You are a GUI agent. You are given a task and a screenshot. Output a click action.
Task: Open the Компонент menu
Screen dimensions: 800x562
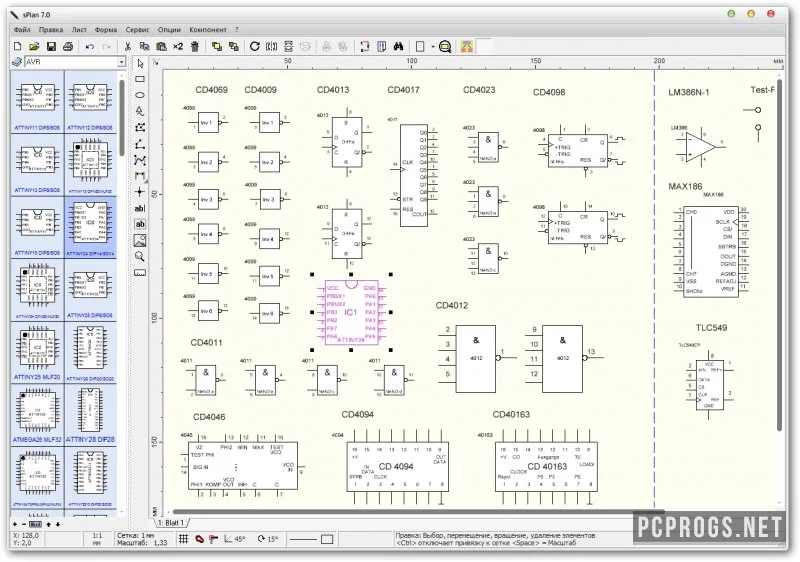(x=208, y=30)
